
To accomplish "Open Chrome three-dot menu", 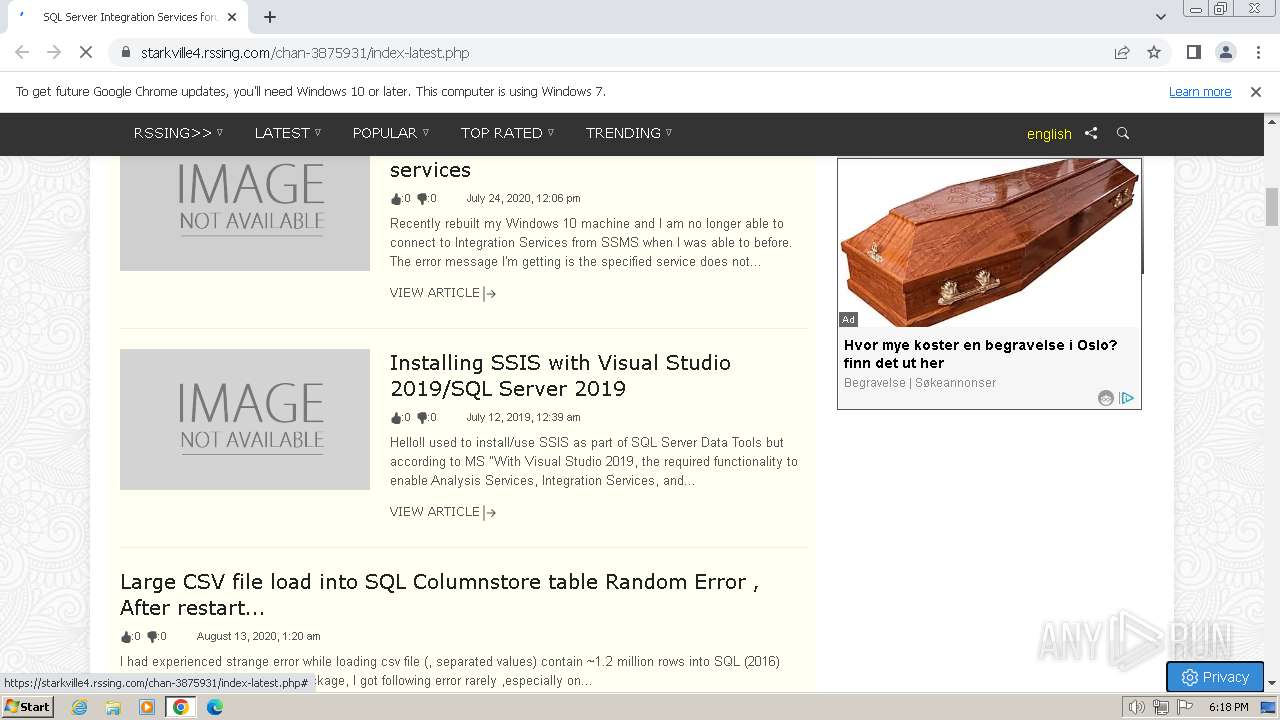I will pyautogui.click(x=1258, y=53).
